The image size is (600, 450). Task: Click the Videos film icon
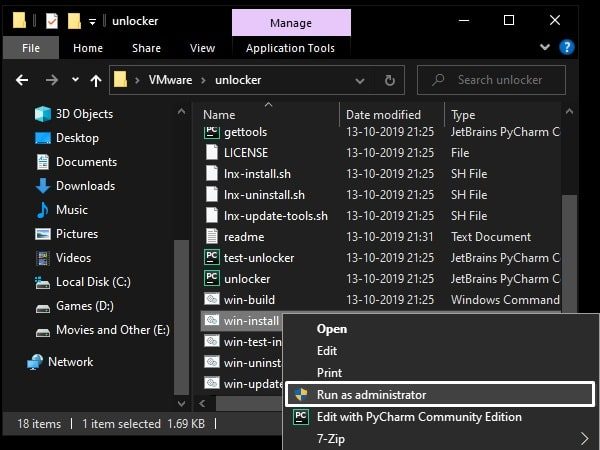(42, 258)
